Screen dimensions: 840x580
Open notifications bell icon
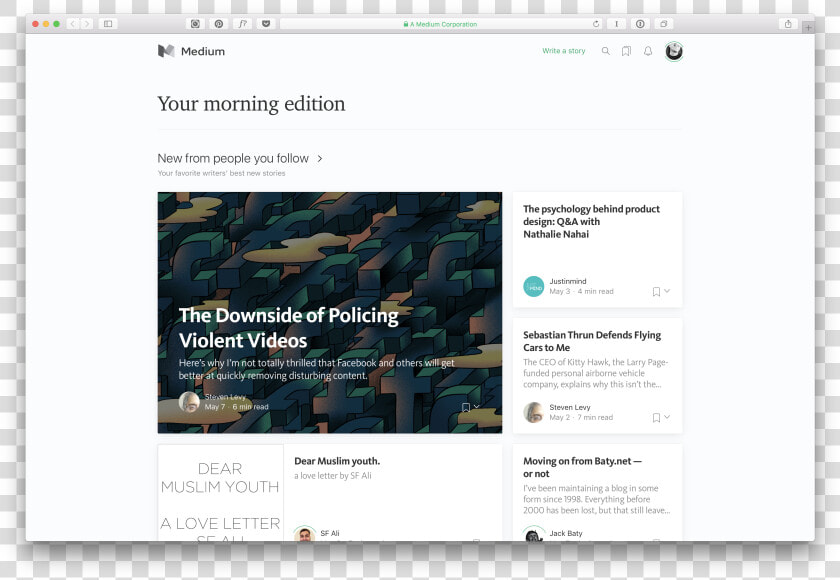coord(648,51)
